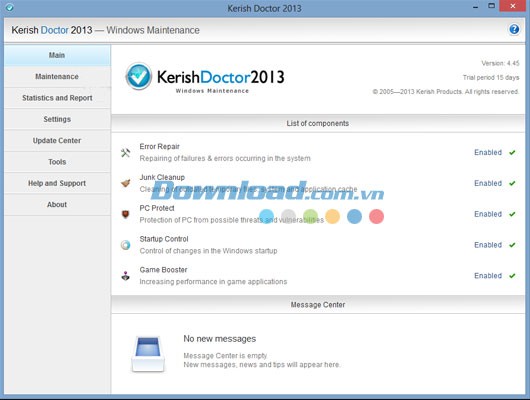Toggle the Game Booster green checkmark
Viewport: 530px width, 400px height.
tap(512, 276)
